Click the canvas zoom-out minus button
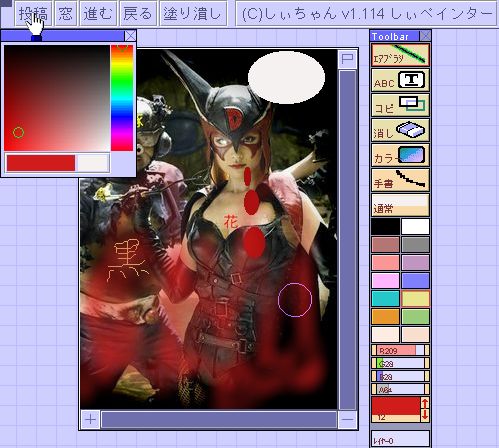Screen dimensions: 499x448 point(347,419)
